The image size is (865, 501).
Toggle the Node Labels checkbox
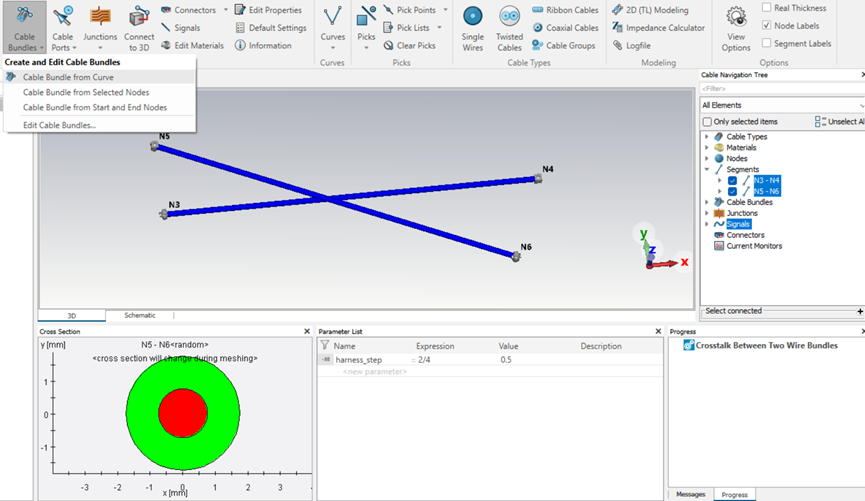(x=766, y=25)
